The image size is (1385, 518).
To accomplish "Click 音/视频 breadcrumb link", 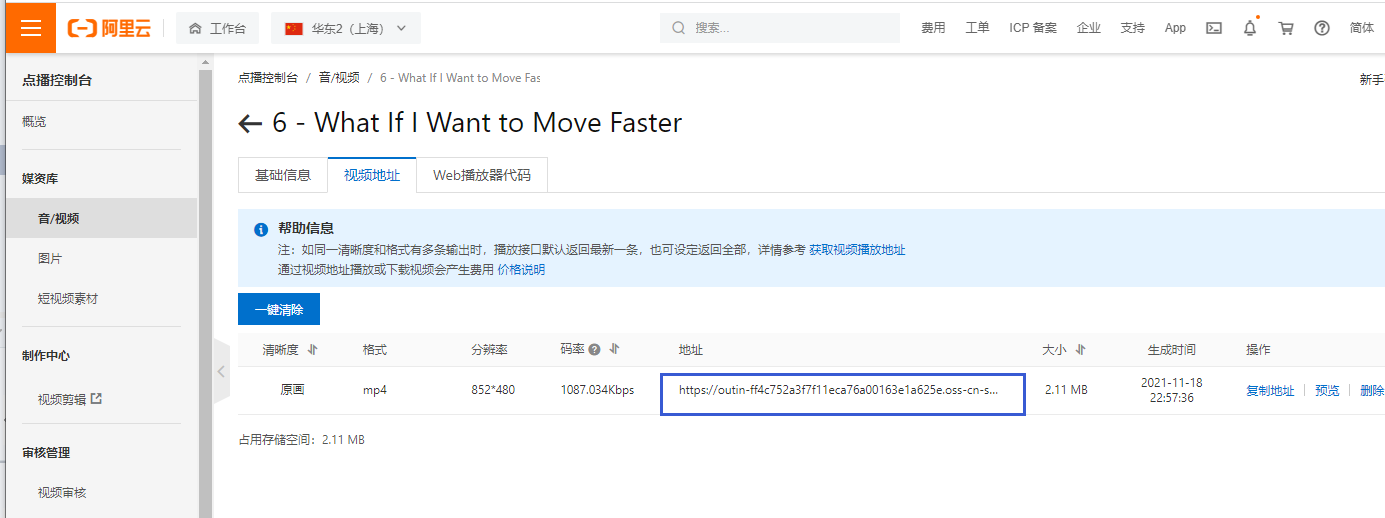I will click(339, 78).
